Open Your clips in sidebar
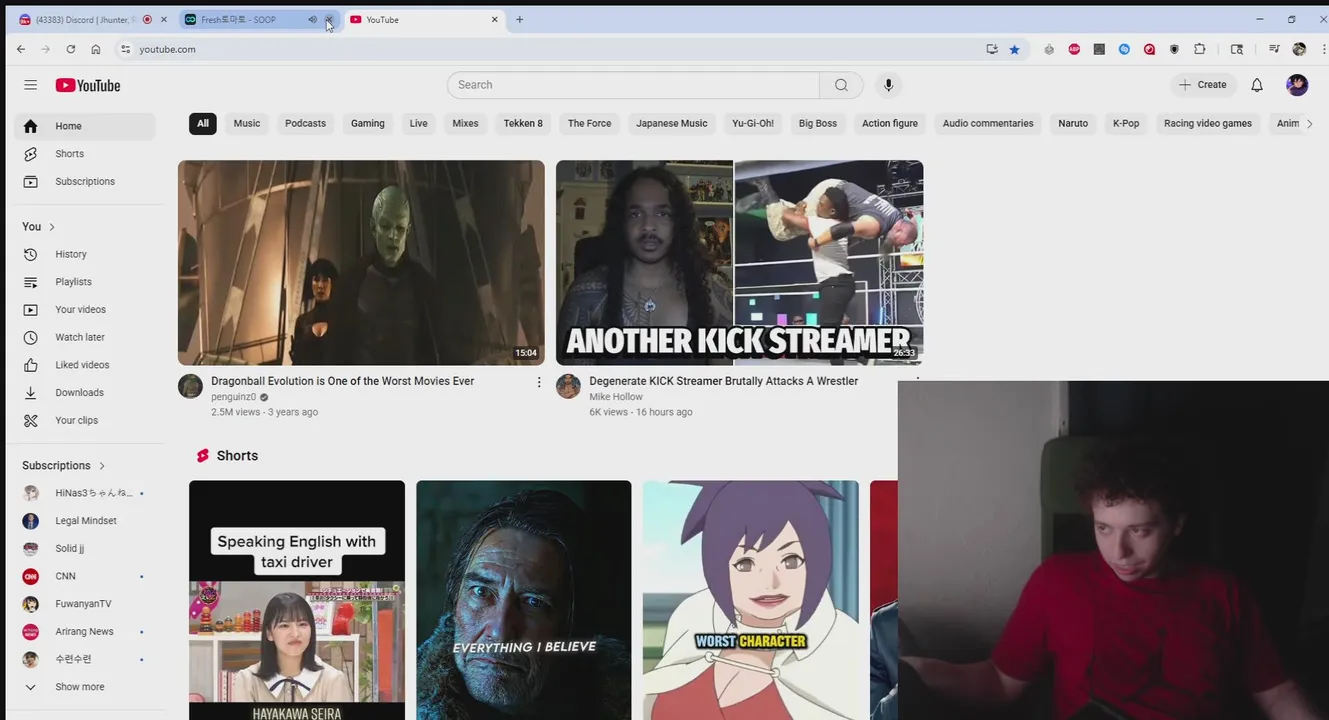The width and height of the screenshot is (1329, 720). pos(85,420)
